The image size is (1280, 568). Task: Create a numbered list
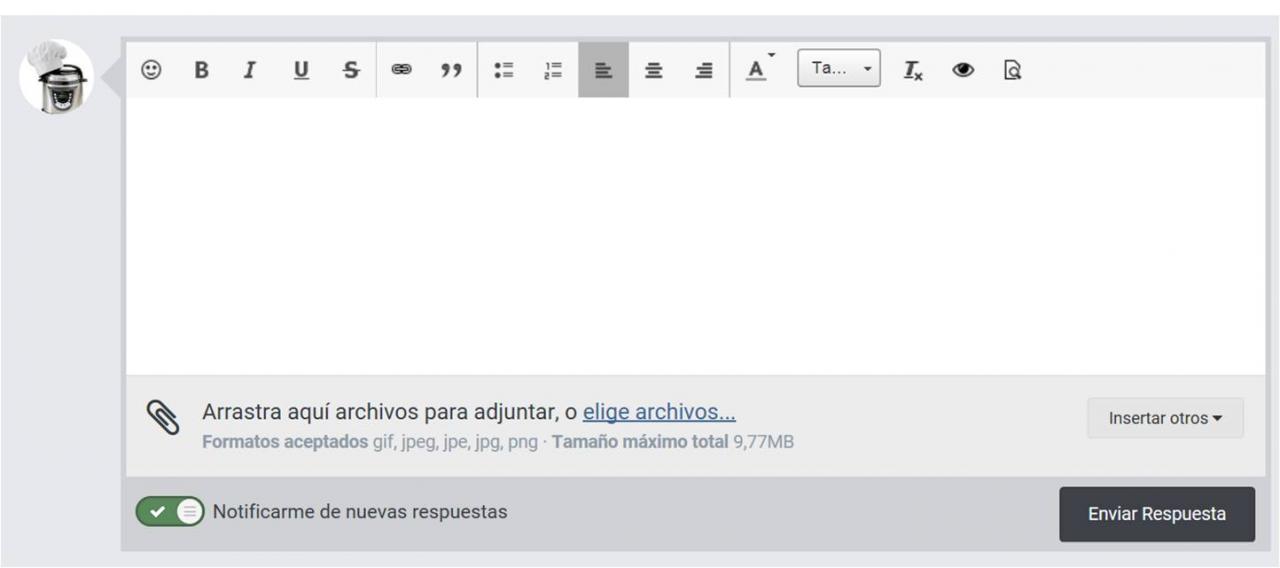click(553, 70)
